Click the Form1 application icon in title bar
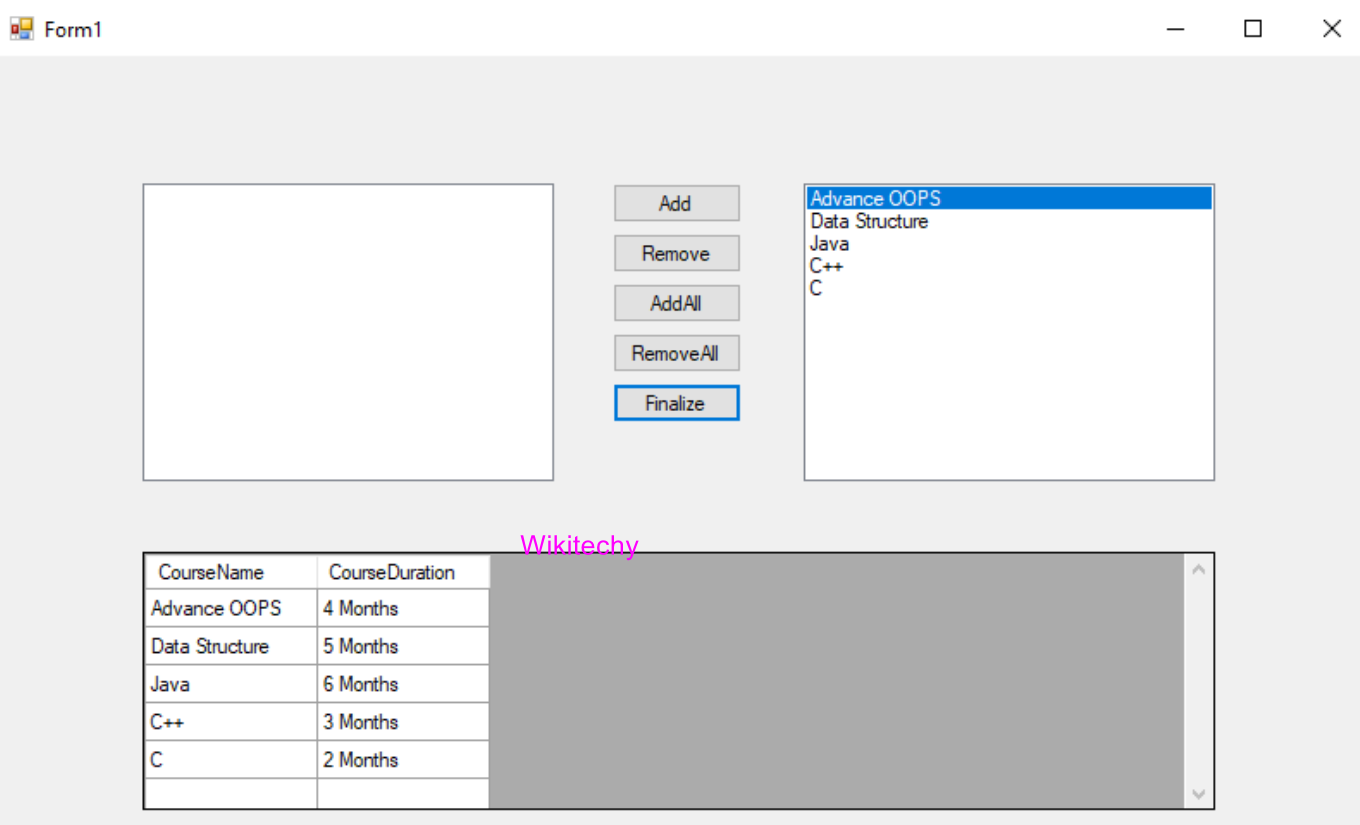Image resolution: width=1360 pixels, height=825 pixels. pyautogui.click(x=21, y=29)
